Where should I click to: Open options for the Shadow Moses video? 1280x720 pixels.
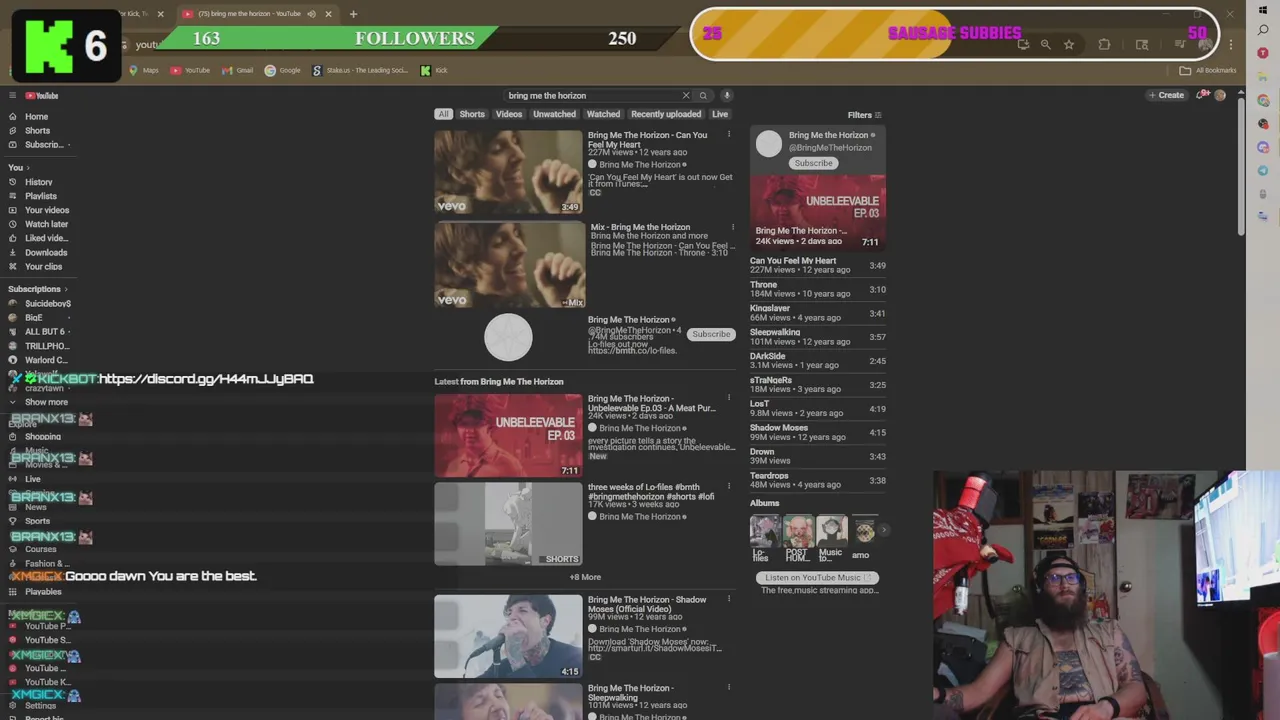point(729,600)
